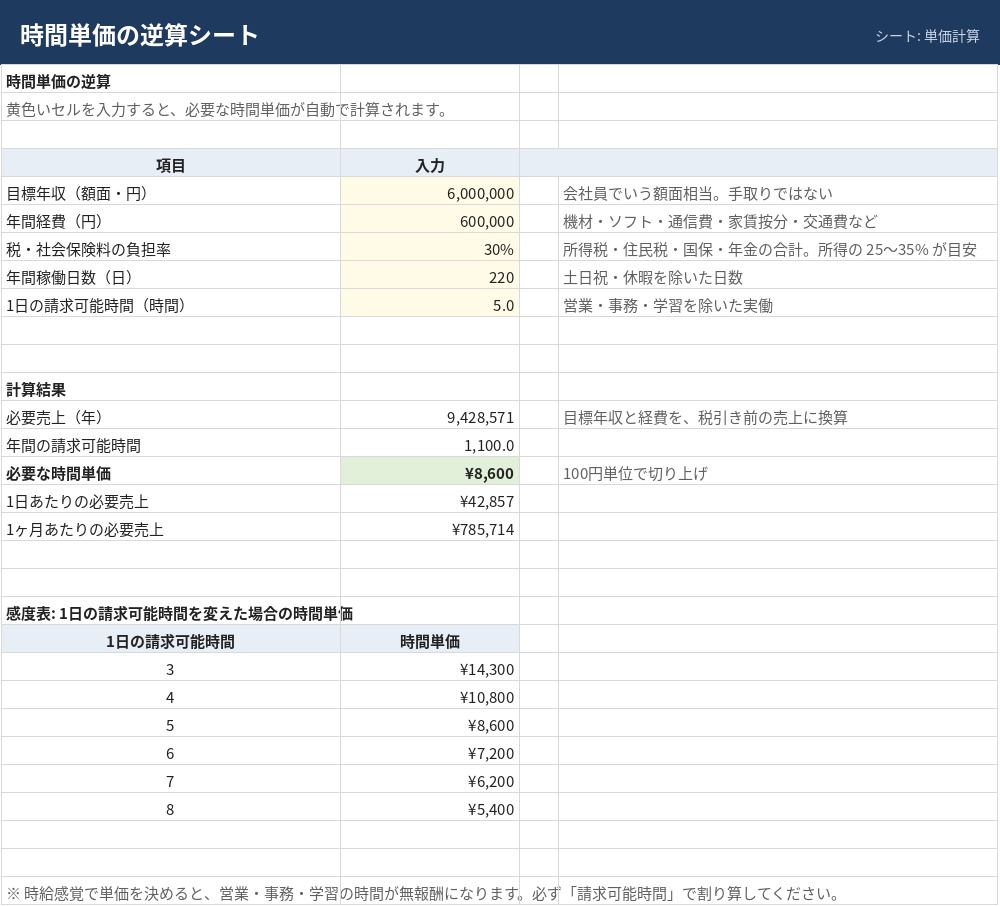
Task: Click the 時間単価 table header cell
Action: pos(430,639)
